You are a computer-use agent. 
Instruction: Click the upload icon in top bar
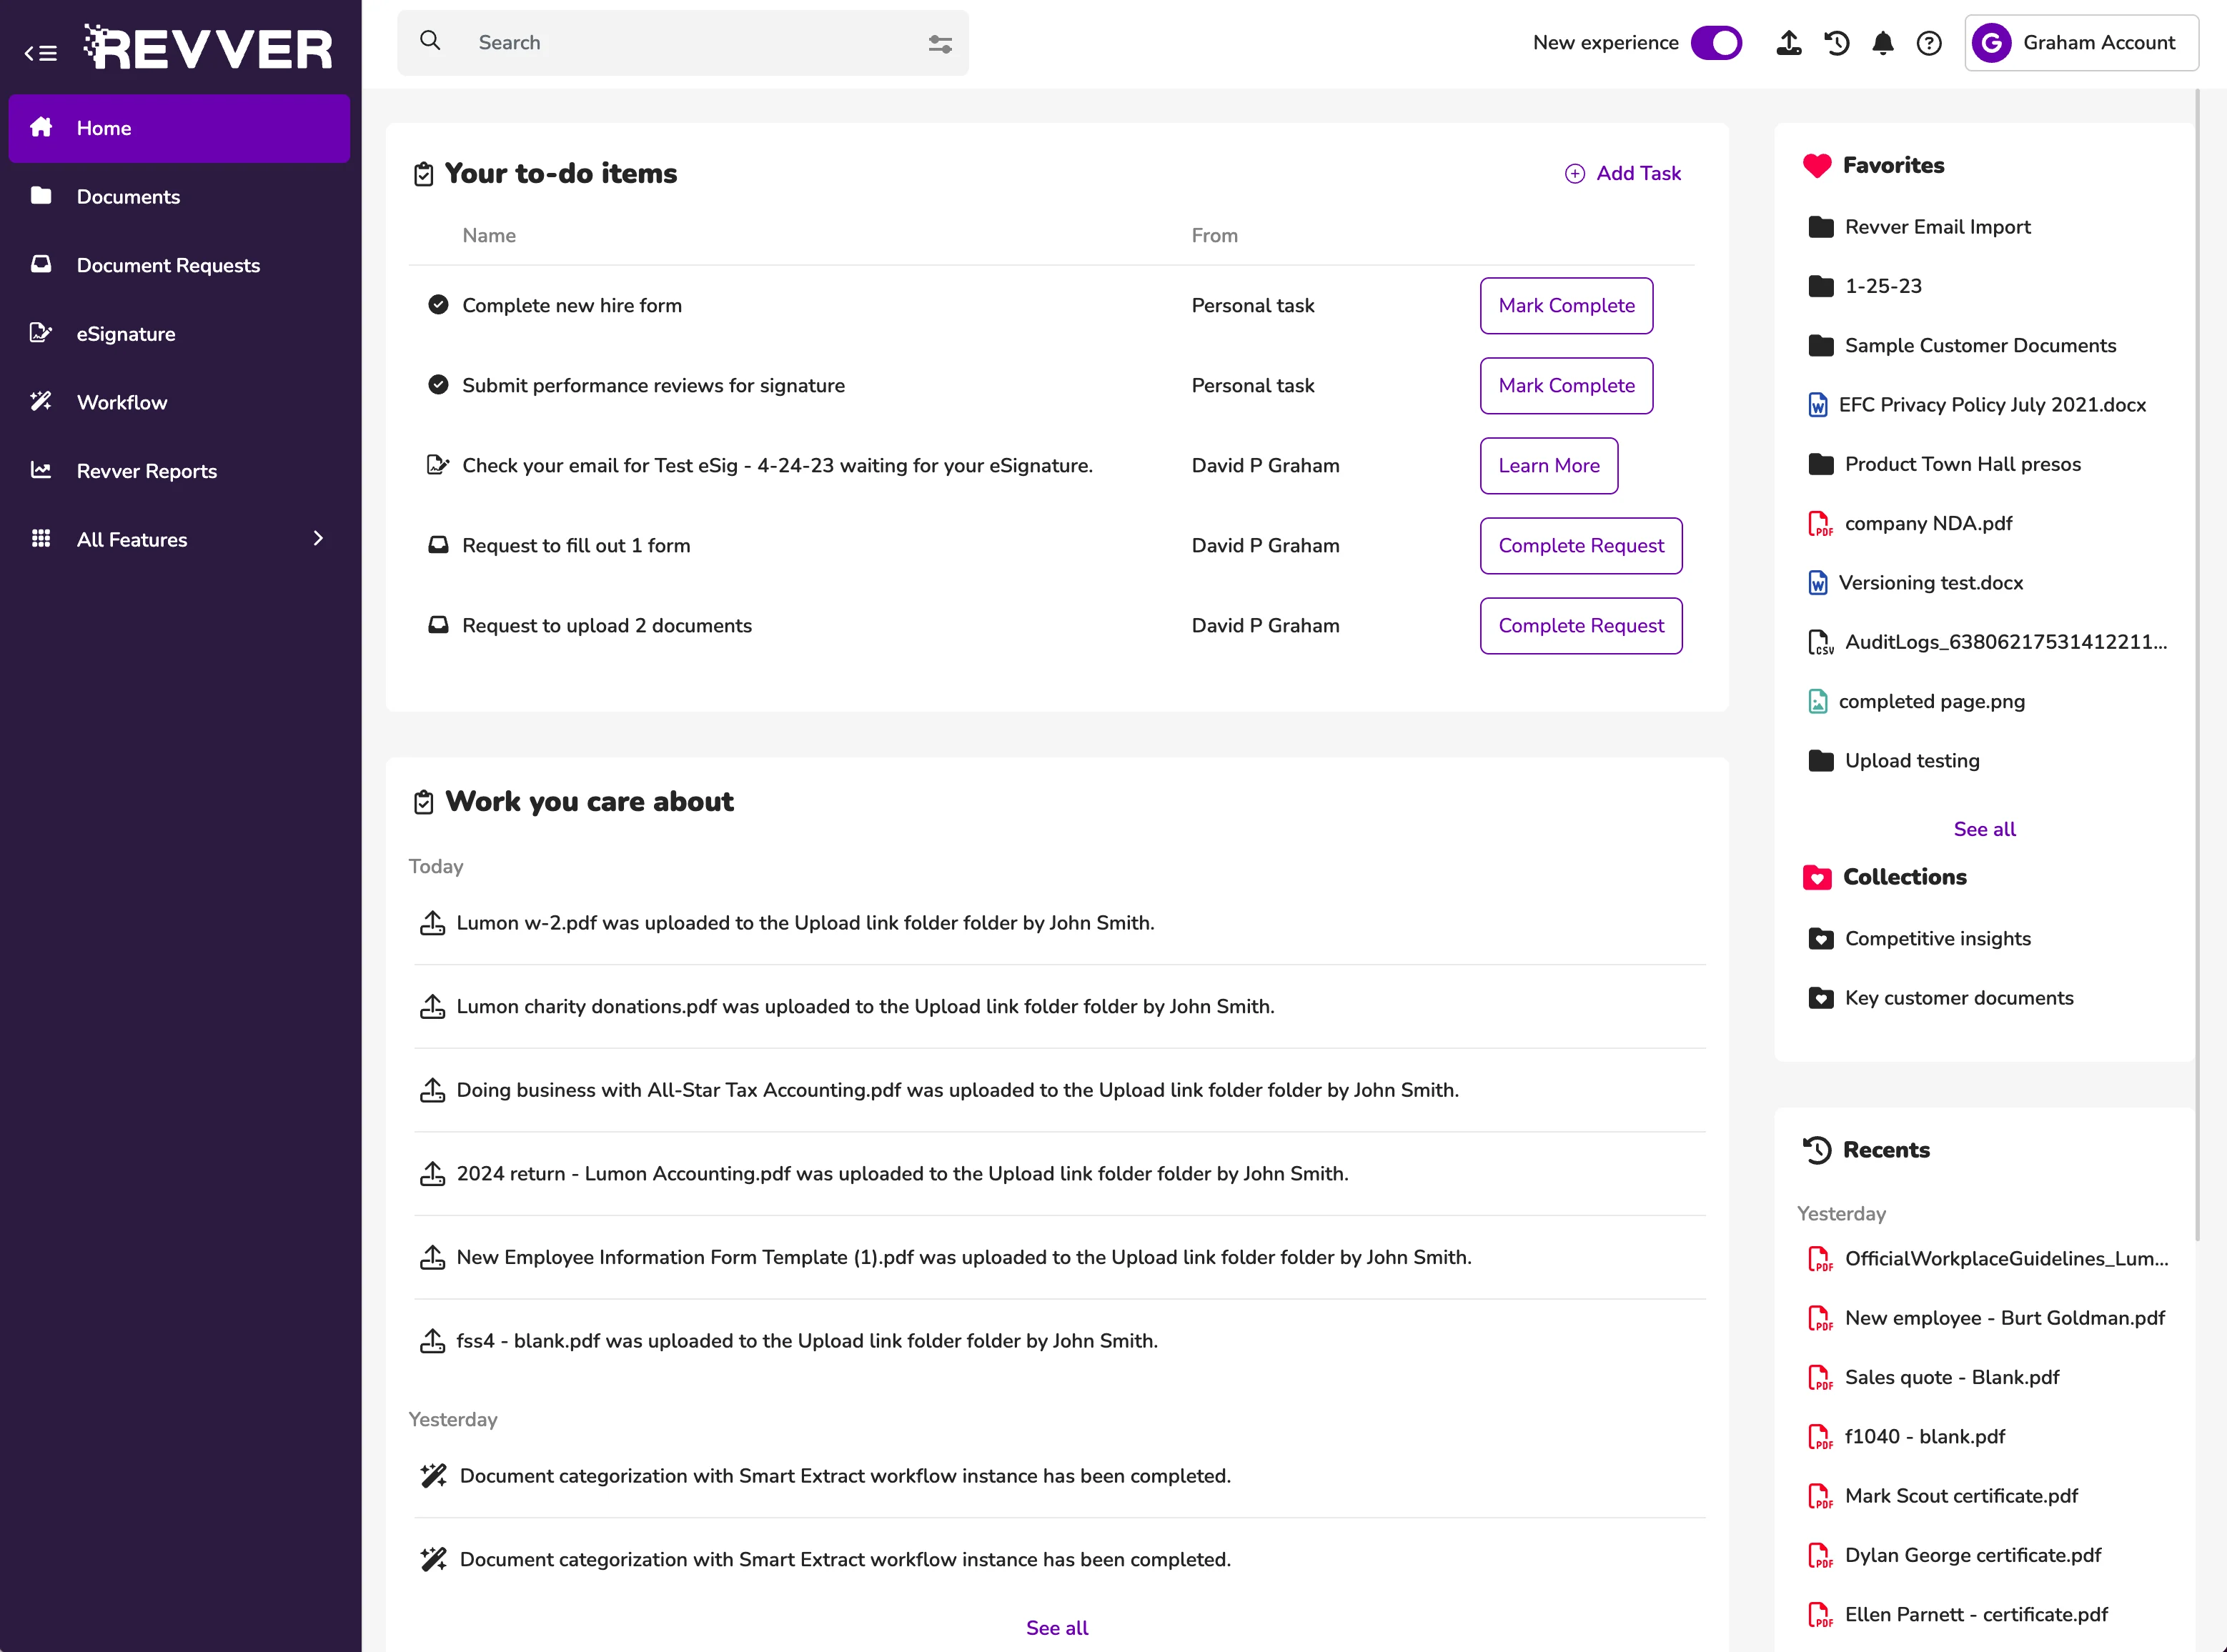[x=1788, y=43]
